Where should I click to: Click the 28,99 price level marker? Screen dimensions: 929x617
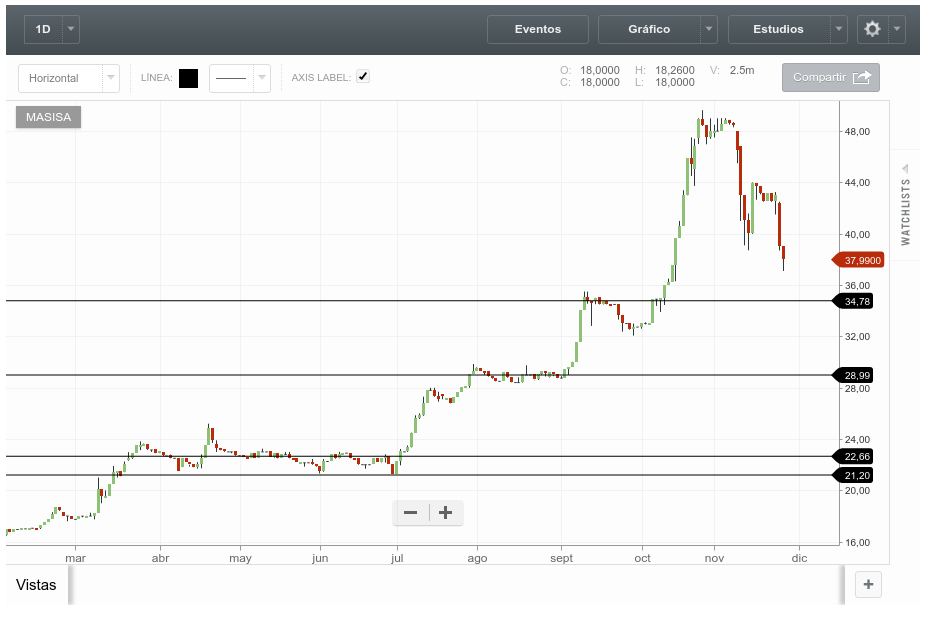(x=856, y=375)
